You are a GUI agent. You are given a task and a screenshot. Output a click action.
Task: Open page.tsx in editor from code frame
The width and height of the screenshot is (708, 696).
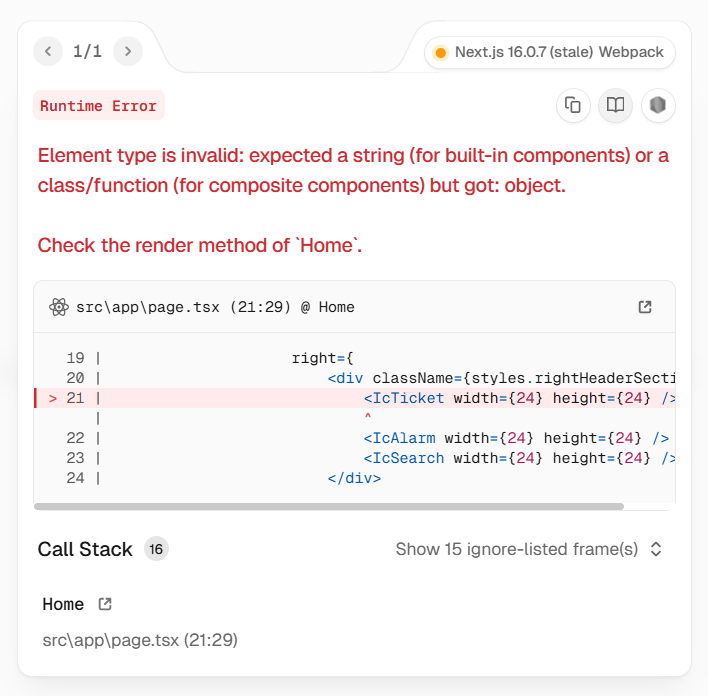tap(645, 307)
